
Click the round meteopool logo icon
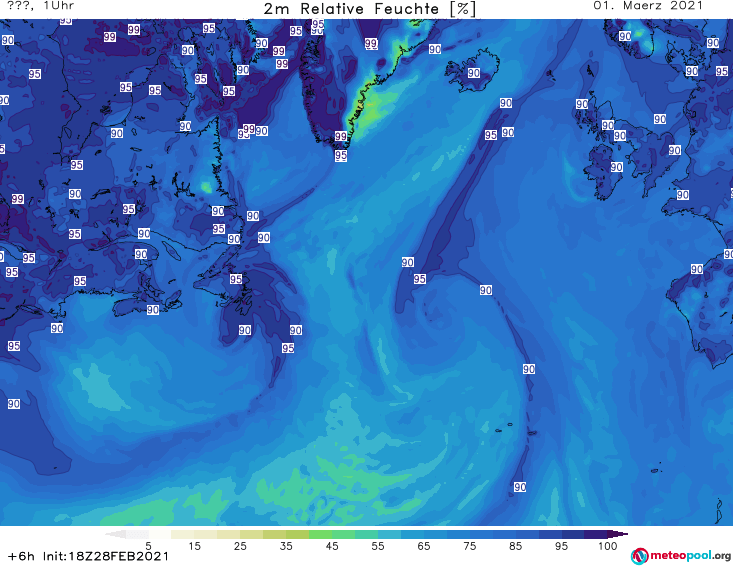pyautogui.click(x=639, y=556)
